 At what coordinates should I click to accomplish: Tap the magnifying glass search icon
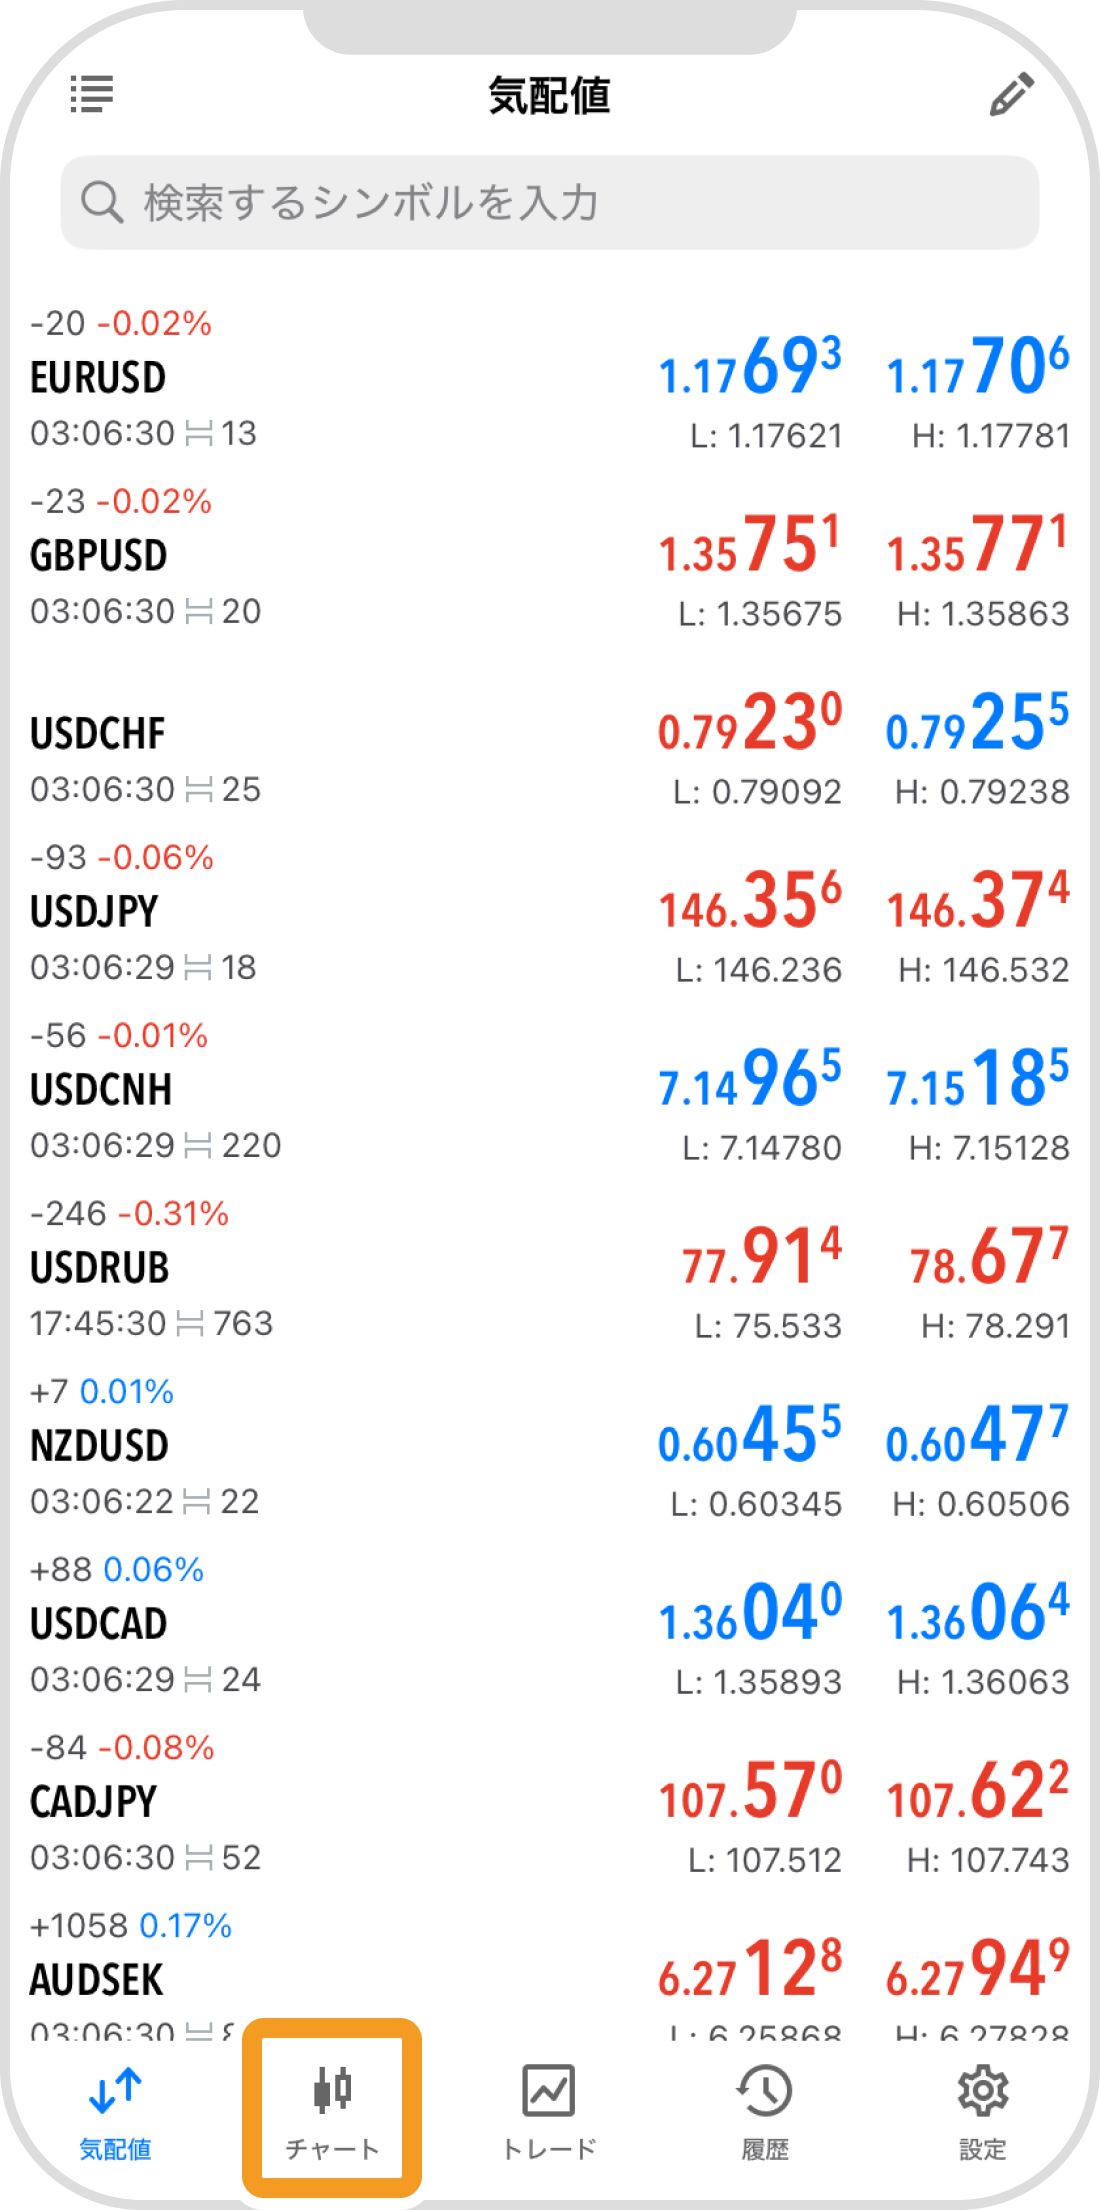[x=101, y=202]
